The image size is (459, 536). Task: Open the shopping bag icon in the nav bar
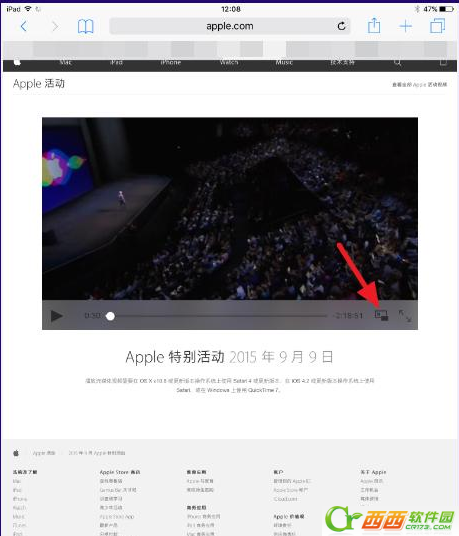coord(443,62)
